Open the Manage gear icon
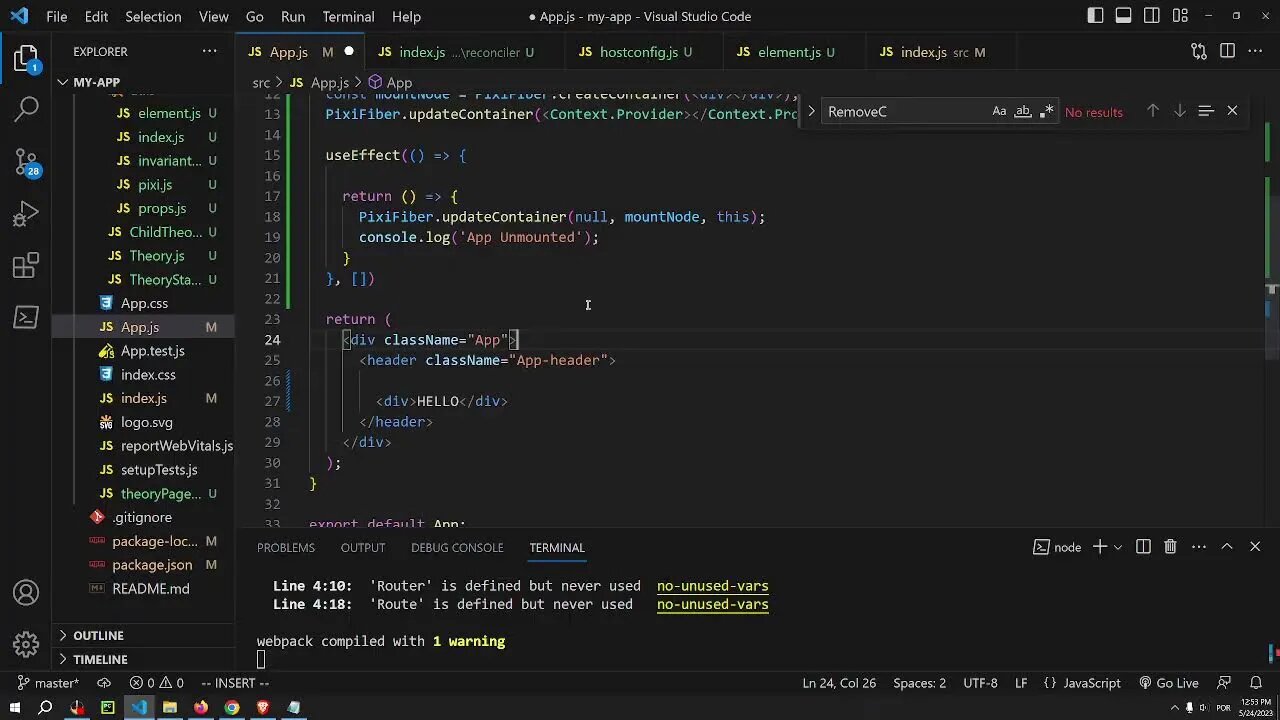Screen dimensions: 1280x720 pos(26,645)
